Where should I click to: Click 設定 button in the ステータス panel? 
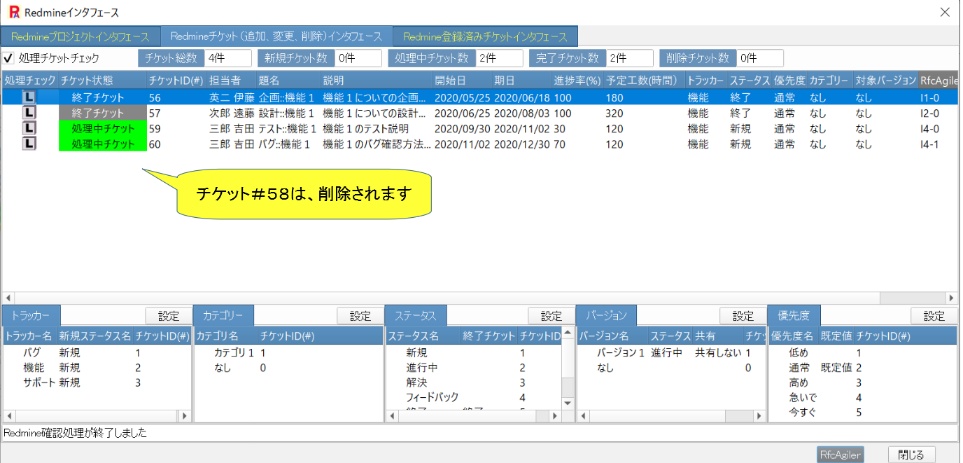pos(552,316)
